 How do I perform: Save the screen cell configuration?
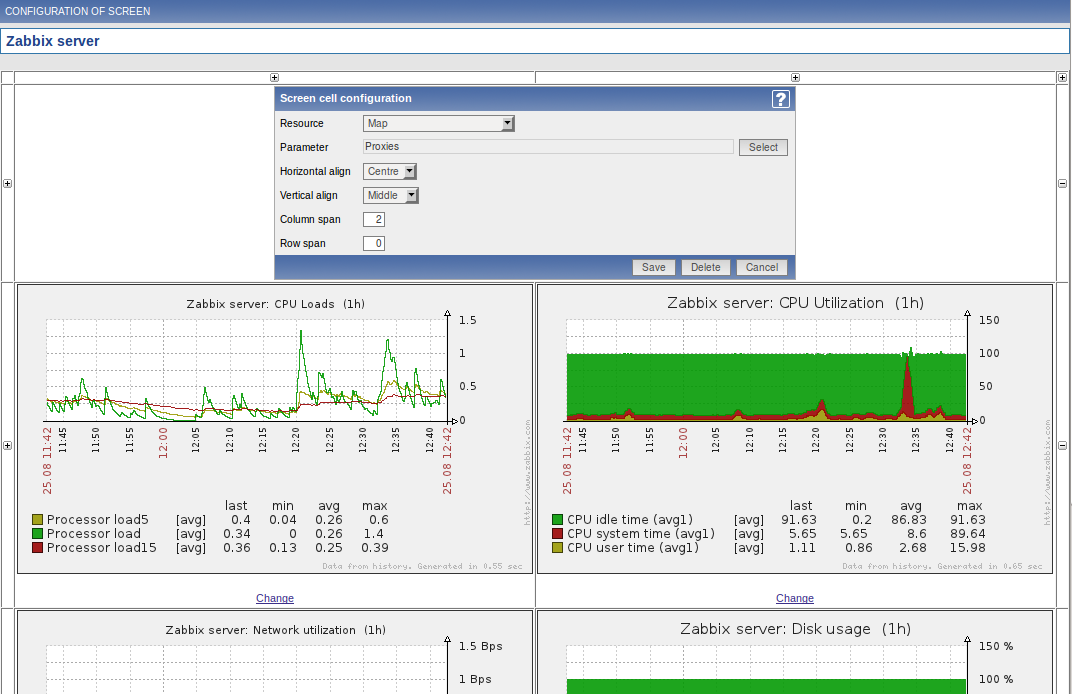tap(654, 267)
